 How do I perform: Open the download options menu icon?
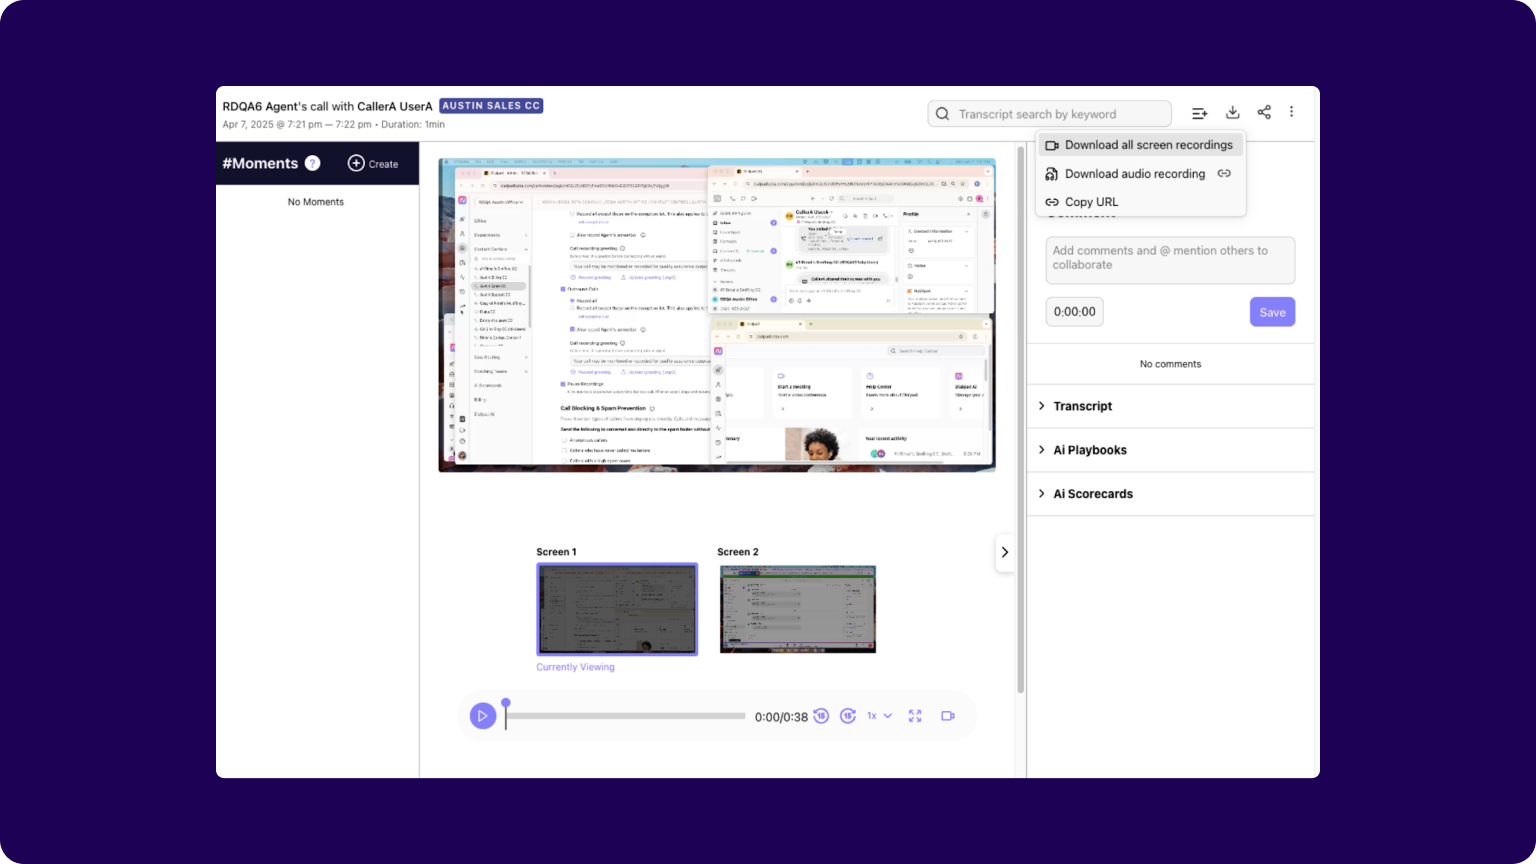(x=1233, y=112)
